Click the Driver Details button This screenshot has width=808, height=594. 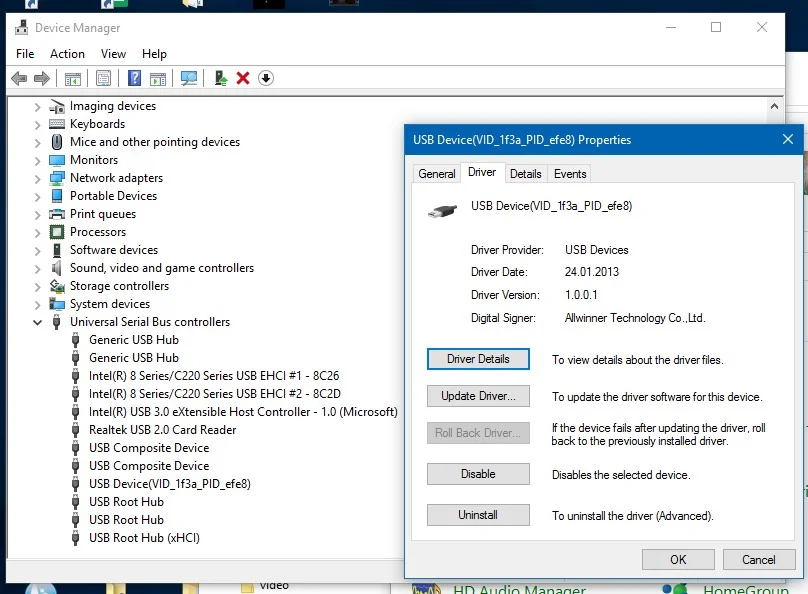(x=478, y=359)
